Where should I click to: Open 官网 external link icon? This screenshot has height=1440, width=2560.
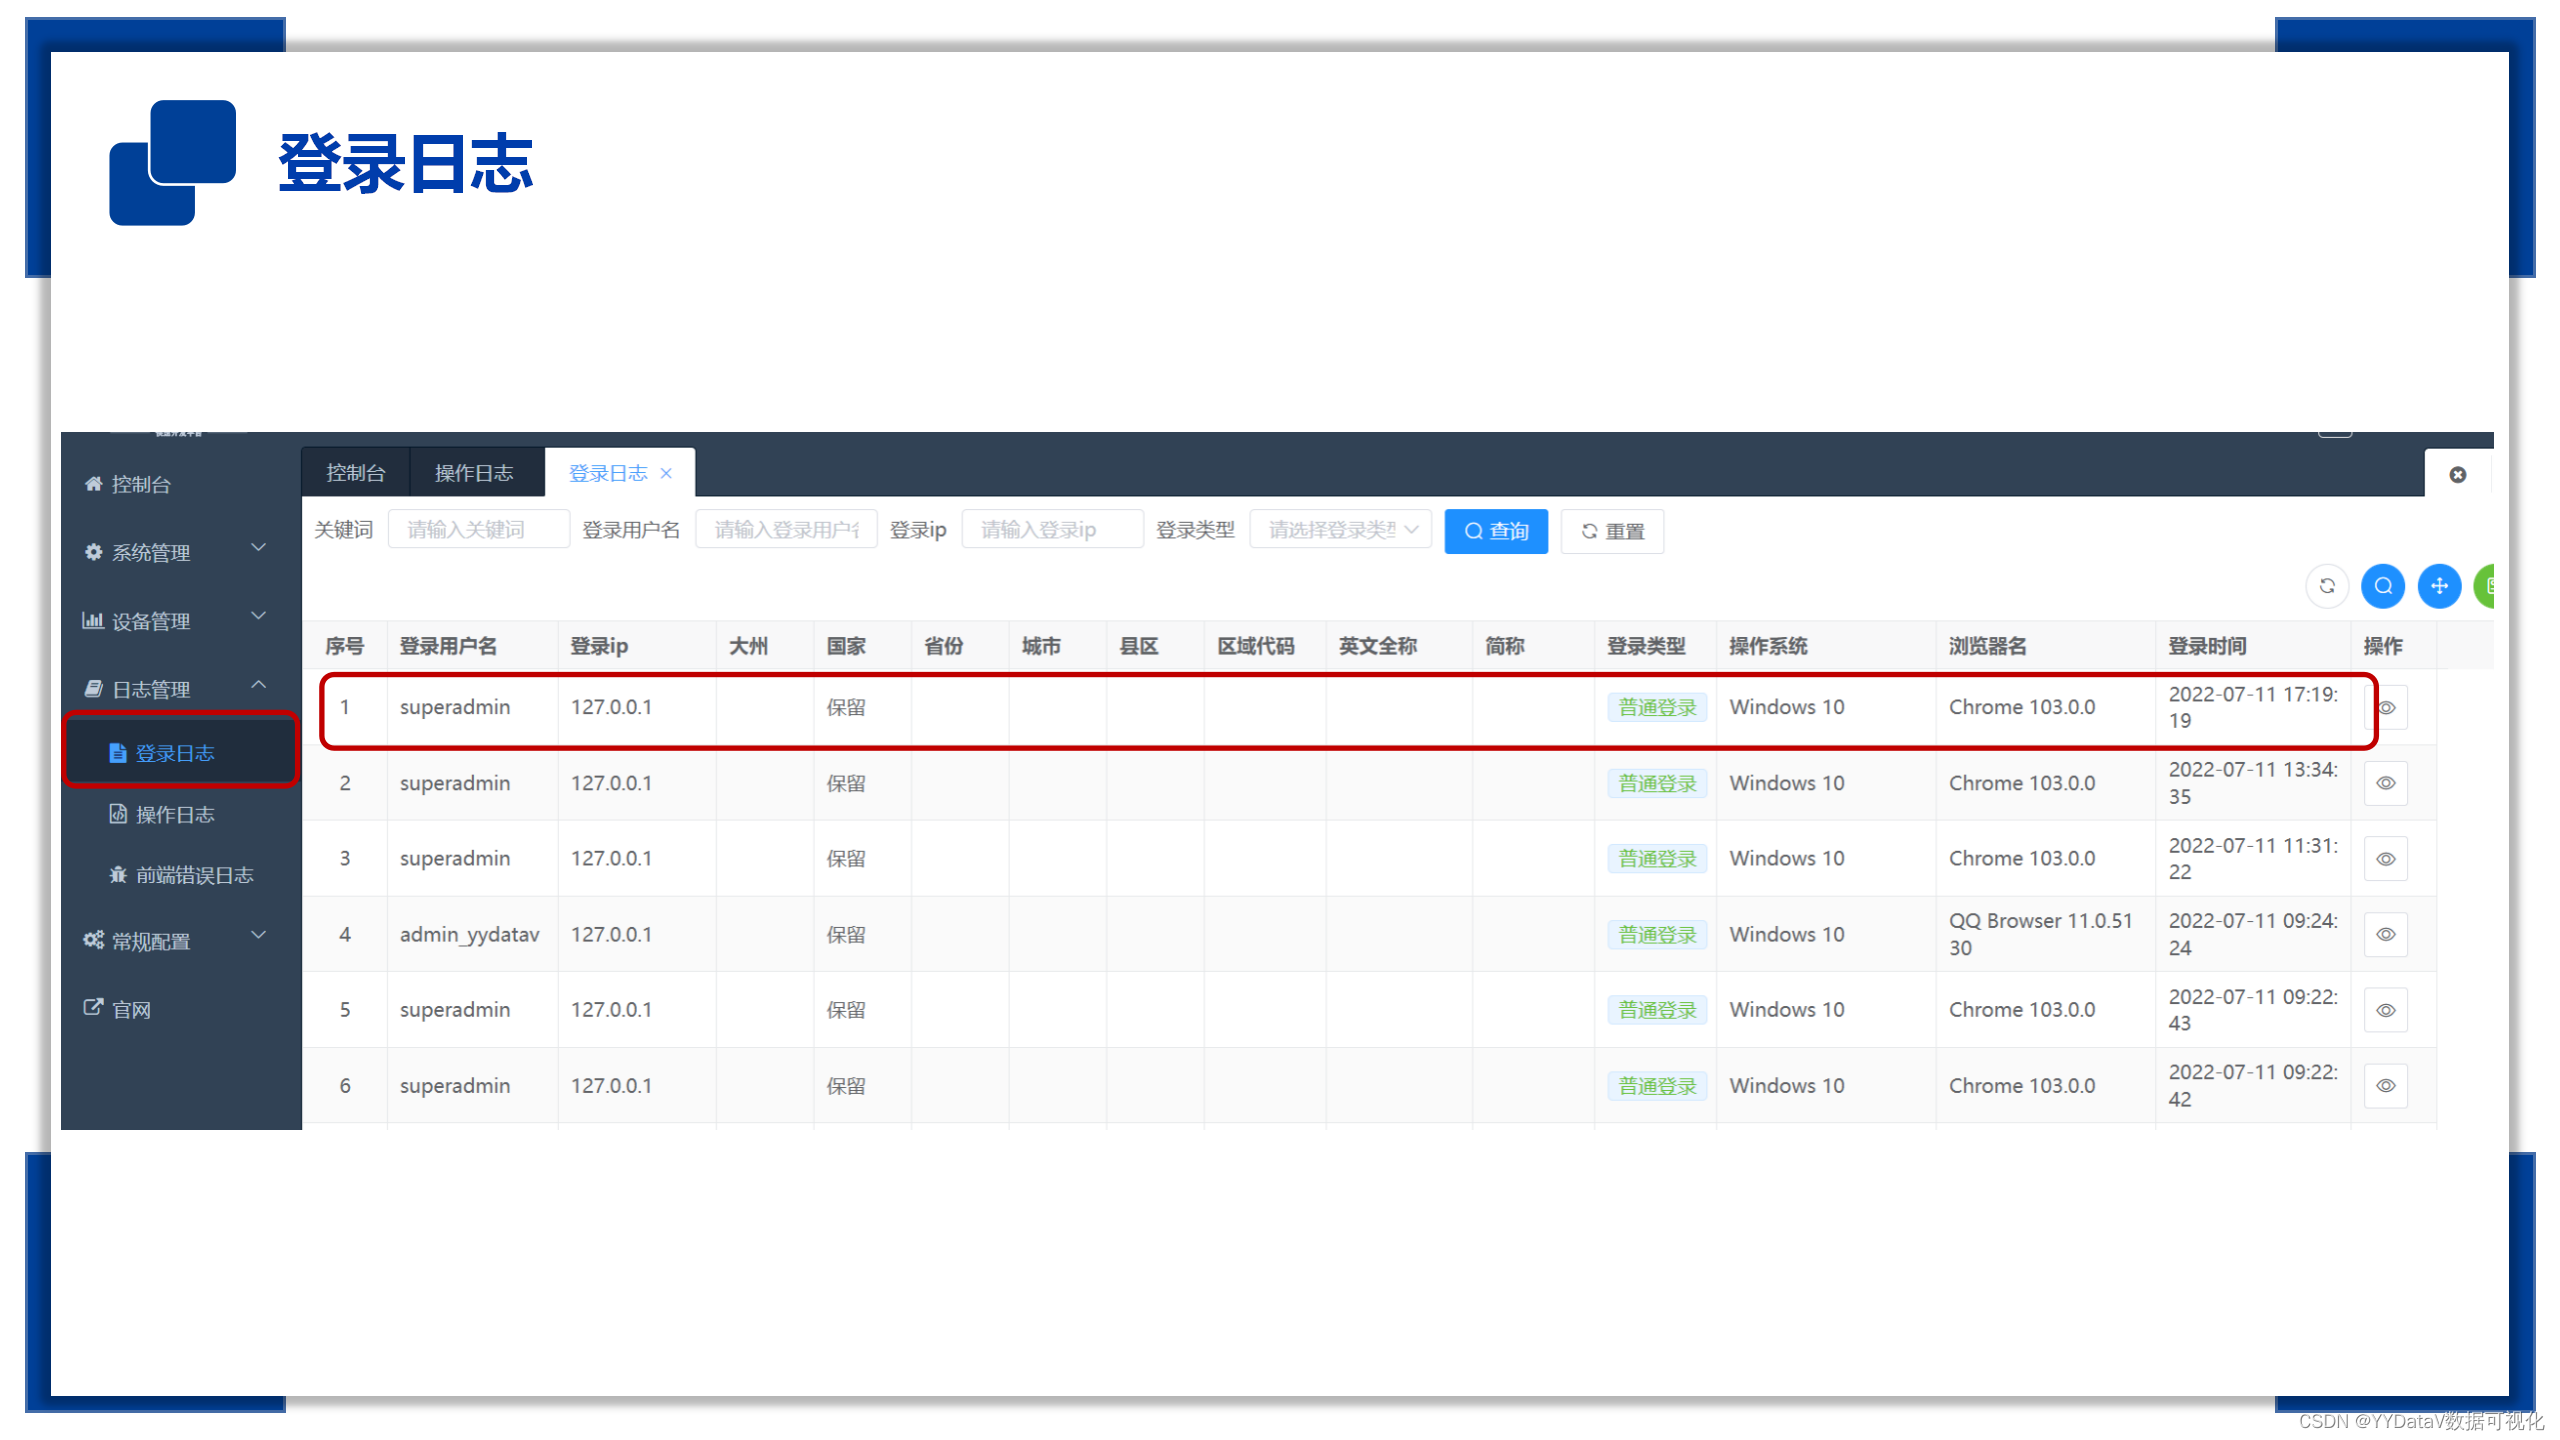tap(92, 1008)
